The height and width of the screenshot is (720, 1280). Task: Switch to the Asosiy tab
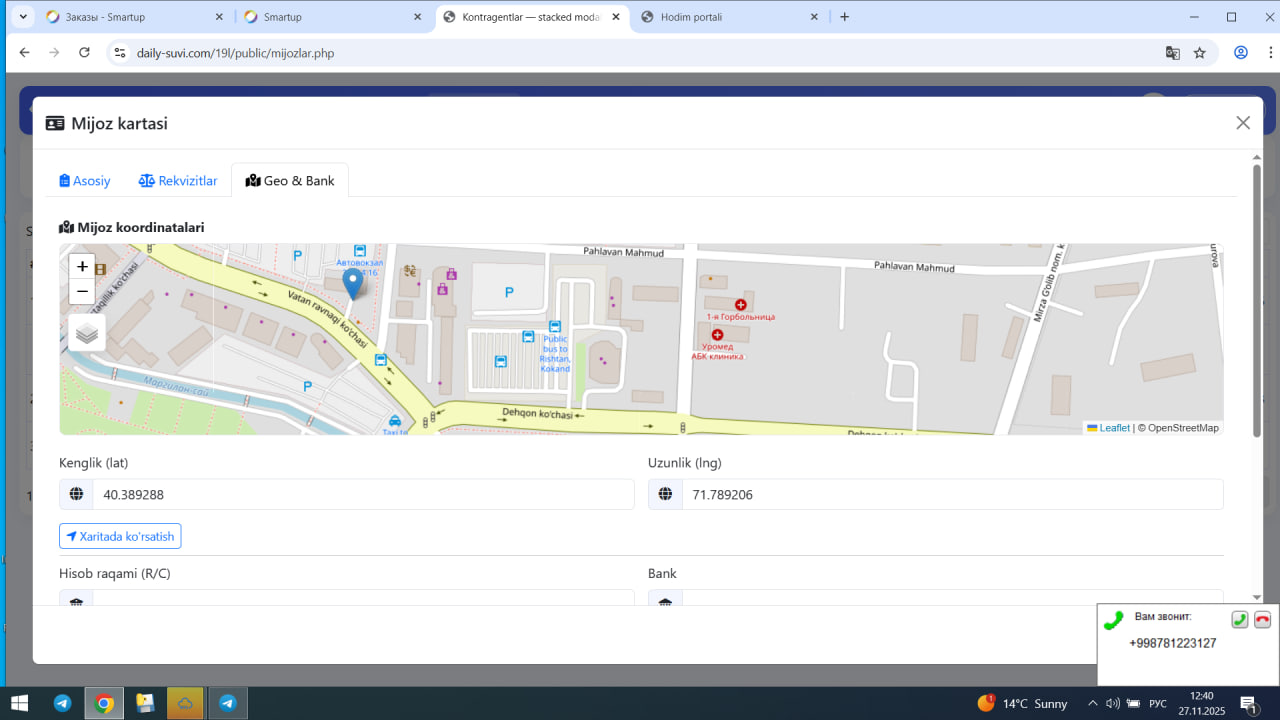pos(85,181)
